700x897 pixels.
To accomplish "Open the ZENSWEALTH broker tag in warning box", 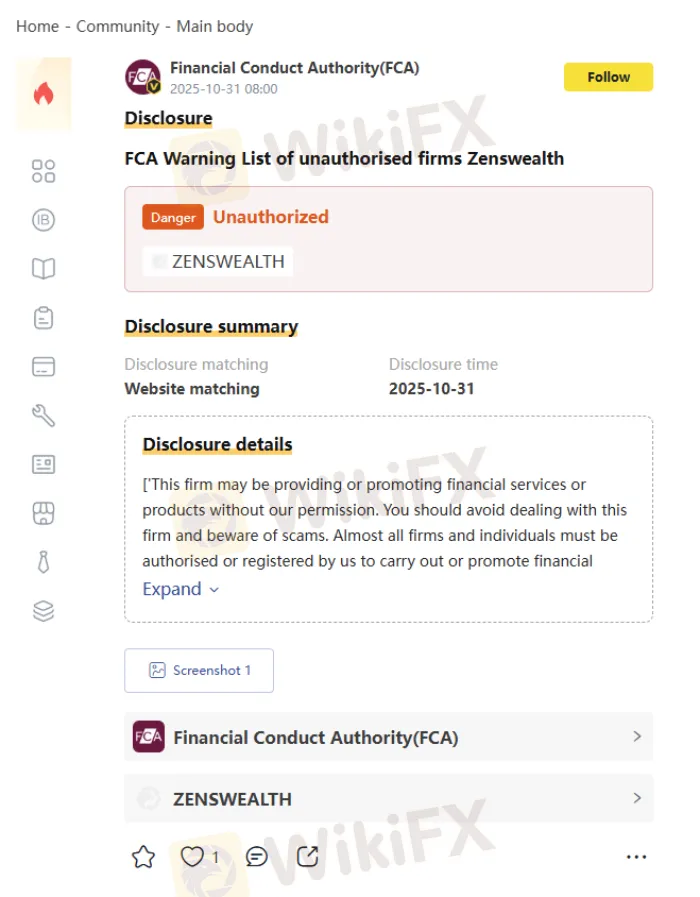I will [219, 262].
